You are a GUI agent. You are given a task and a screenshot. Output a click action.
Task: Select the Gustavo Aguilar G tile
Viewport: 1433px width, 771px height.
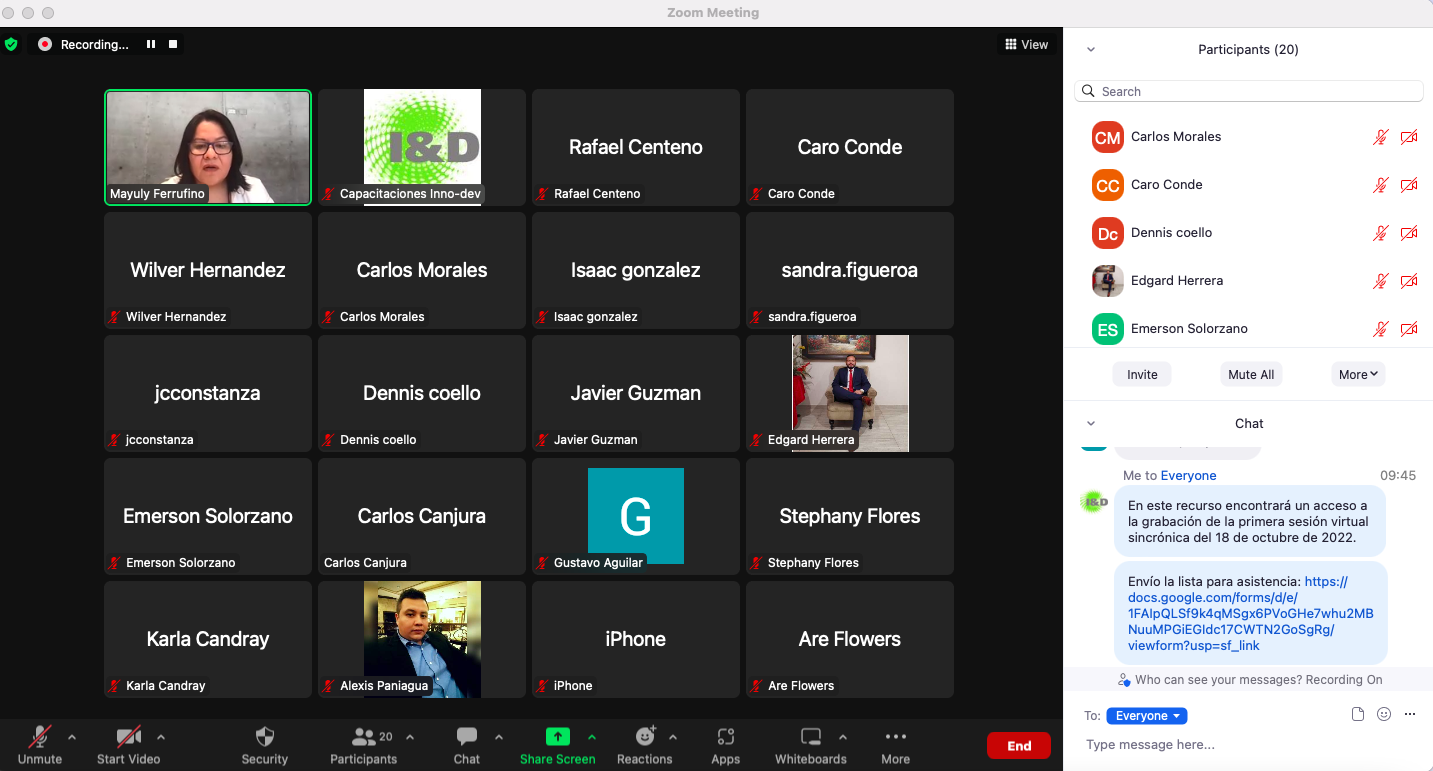click(636, 516)
